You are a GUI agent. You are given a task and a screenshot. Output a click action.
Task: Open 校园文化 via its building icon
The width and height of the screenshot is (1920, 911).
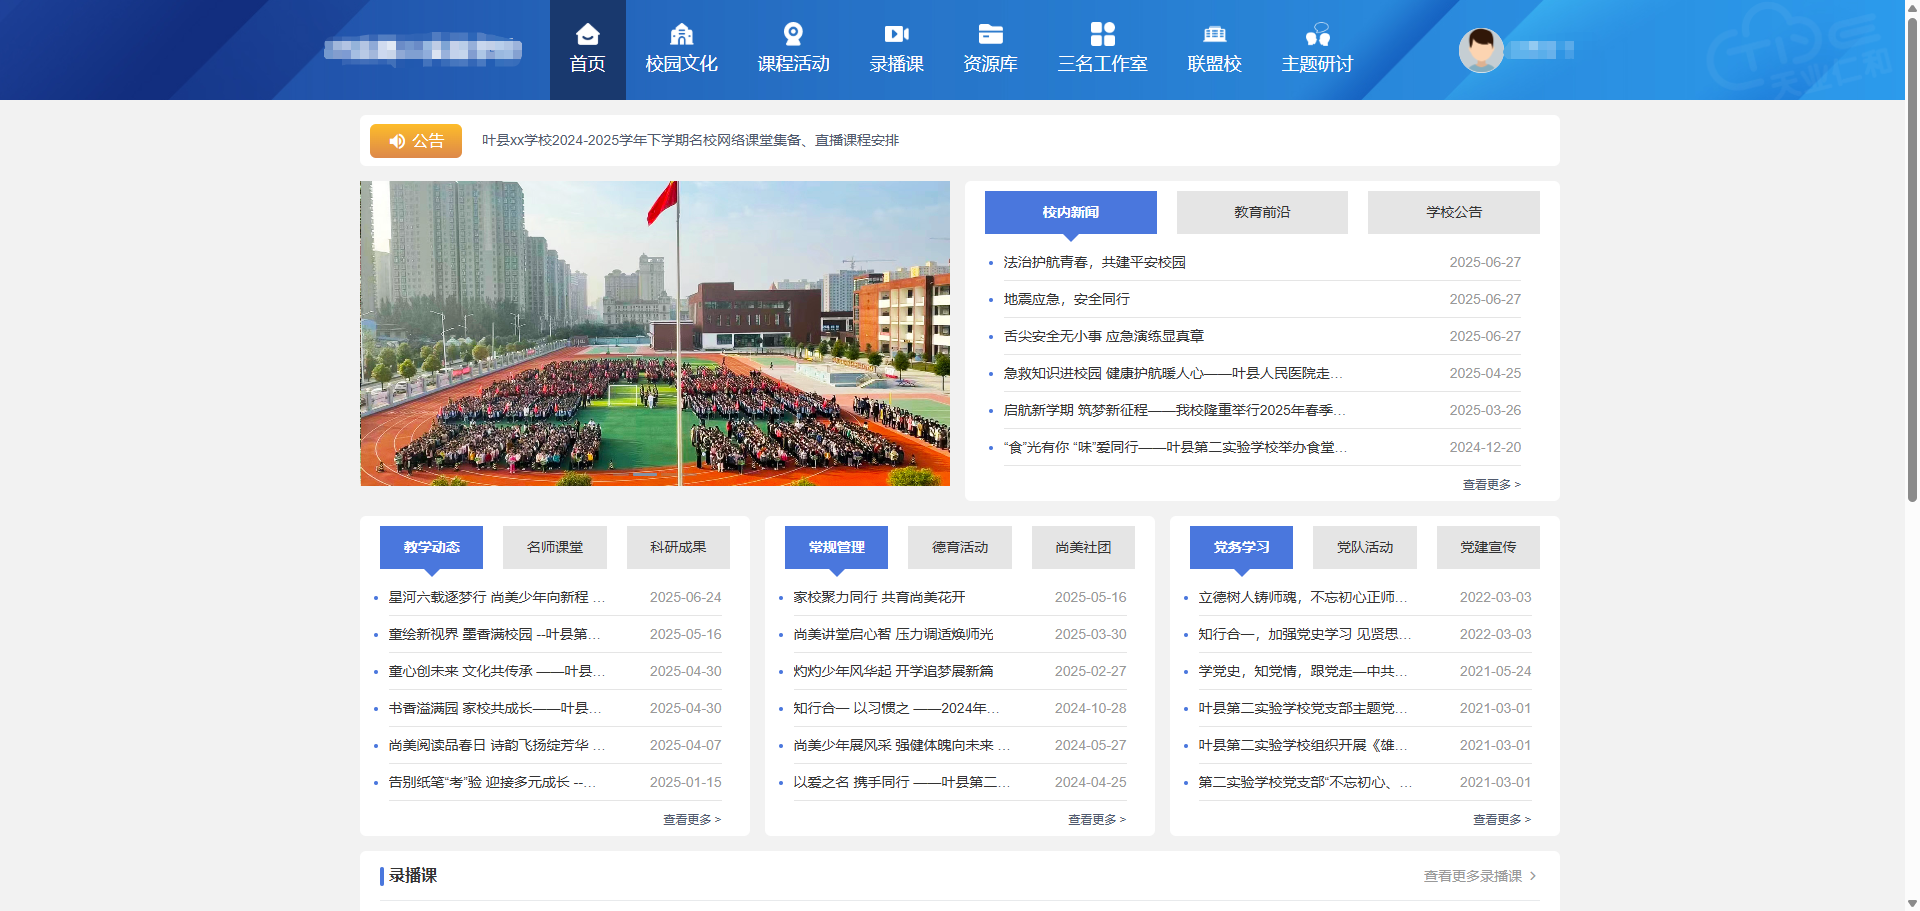pyautogui.click(x=681, y=35)
